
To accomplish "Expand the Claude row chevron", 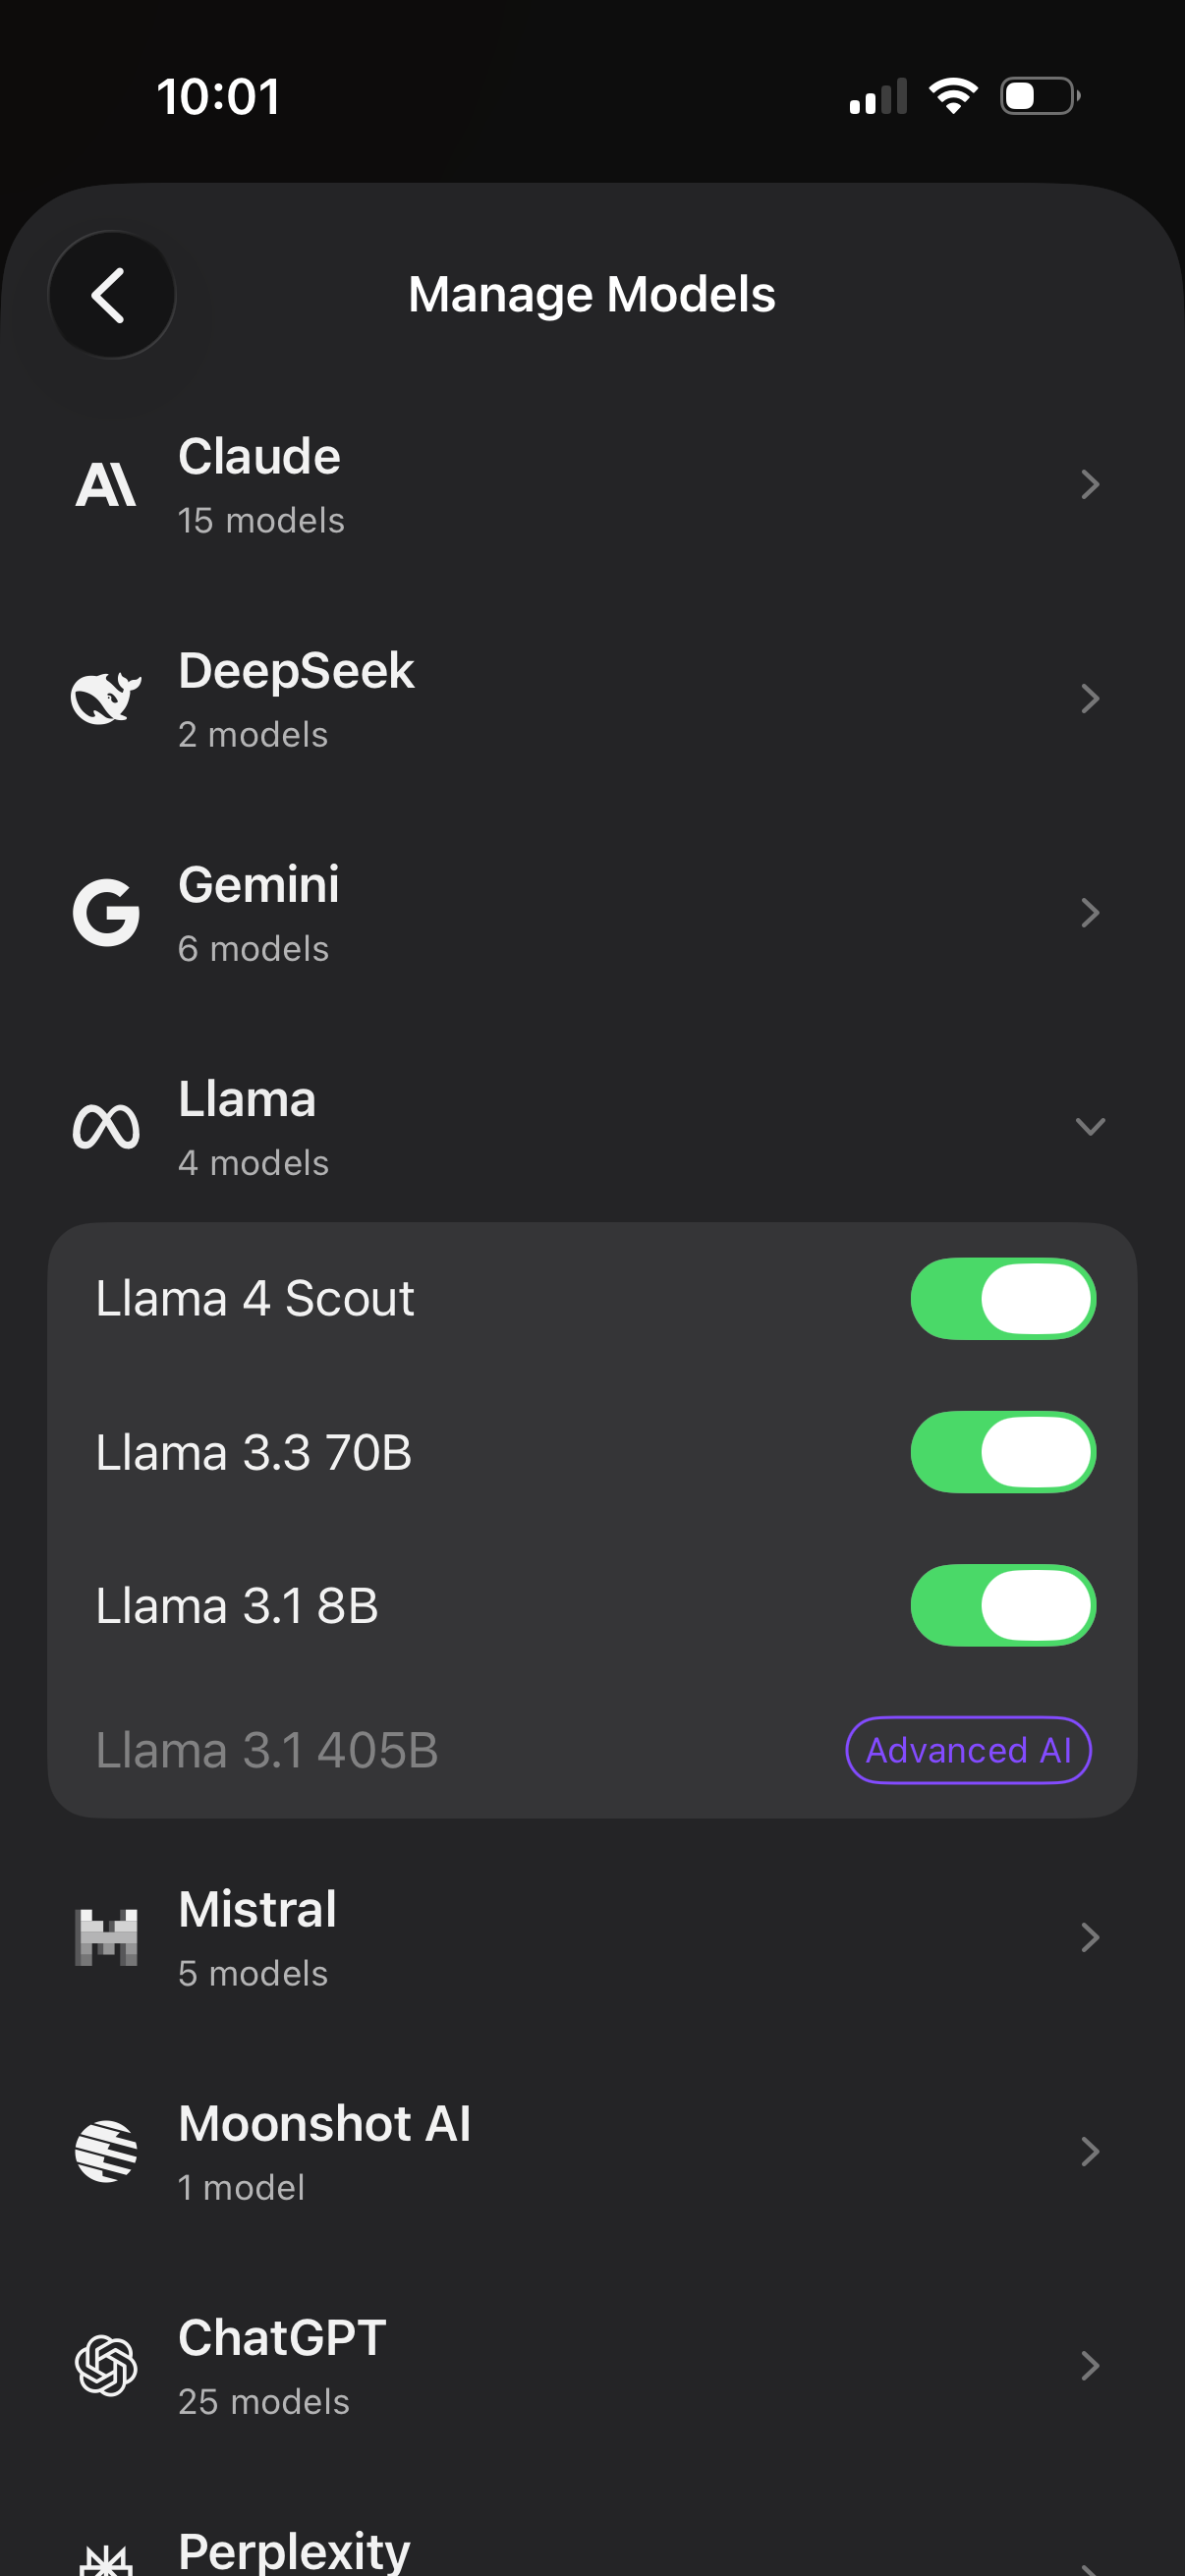I will click(x=1089, y=485).
